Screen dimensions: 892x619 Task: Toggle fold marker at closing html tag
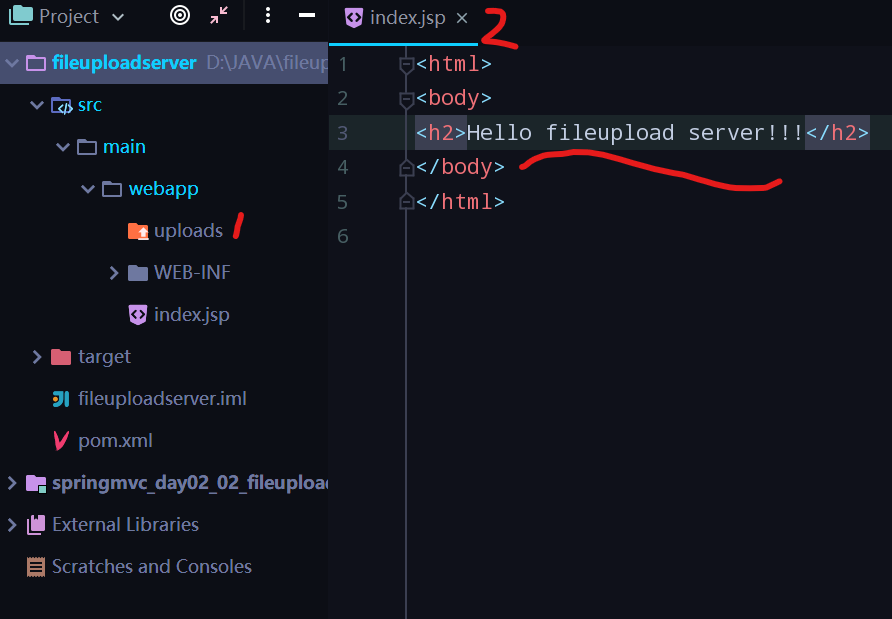pyautogui.click(x=406, y=201)
